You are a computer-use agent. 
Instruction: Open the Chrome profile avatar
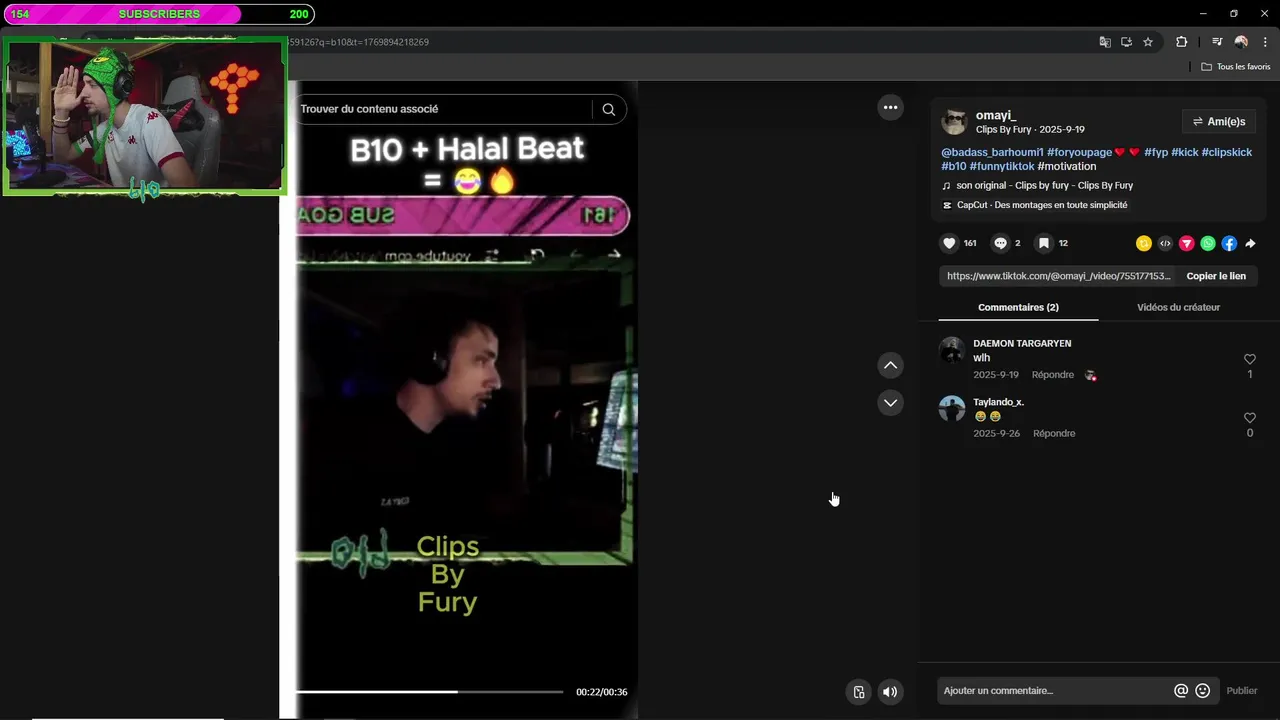(x=1241, y=42)
